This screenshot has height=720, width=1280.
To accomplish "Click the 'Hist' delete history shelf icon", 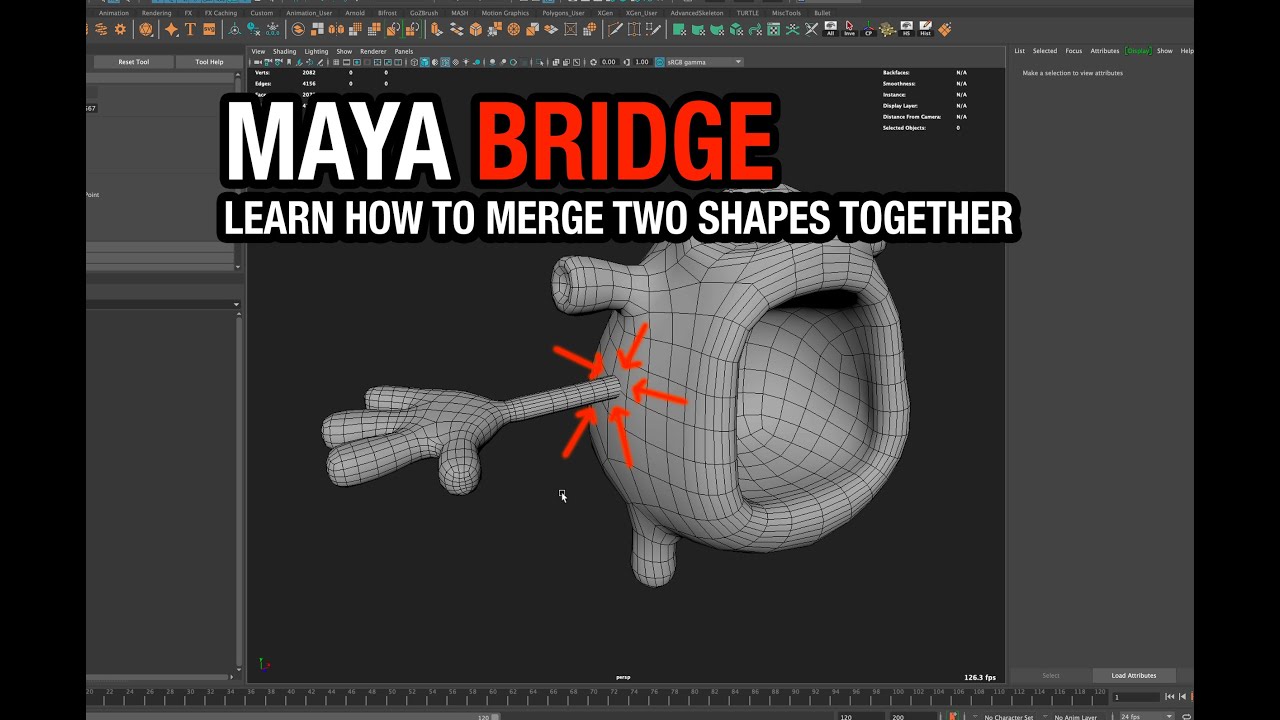I will click(926, 29).
